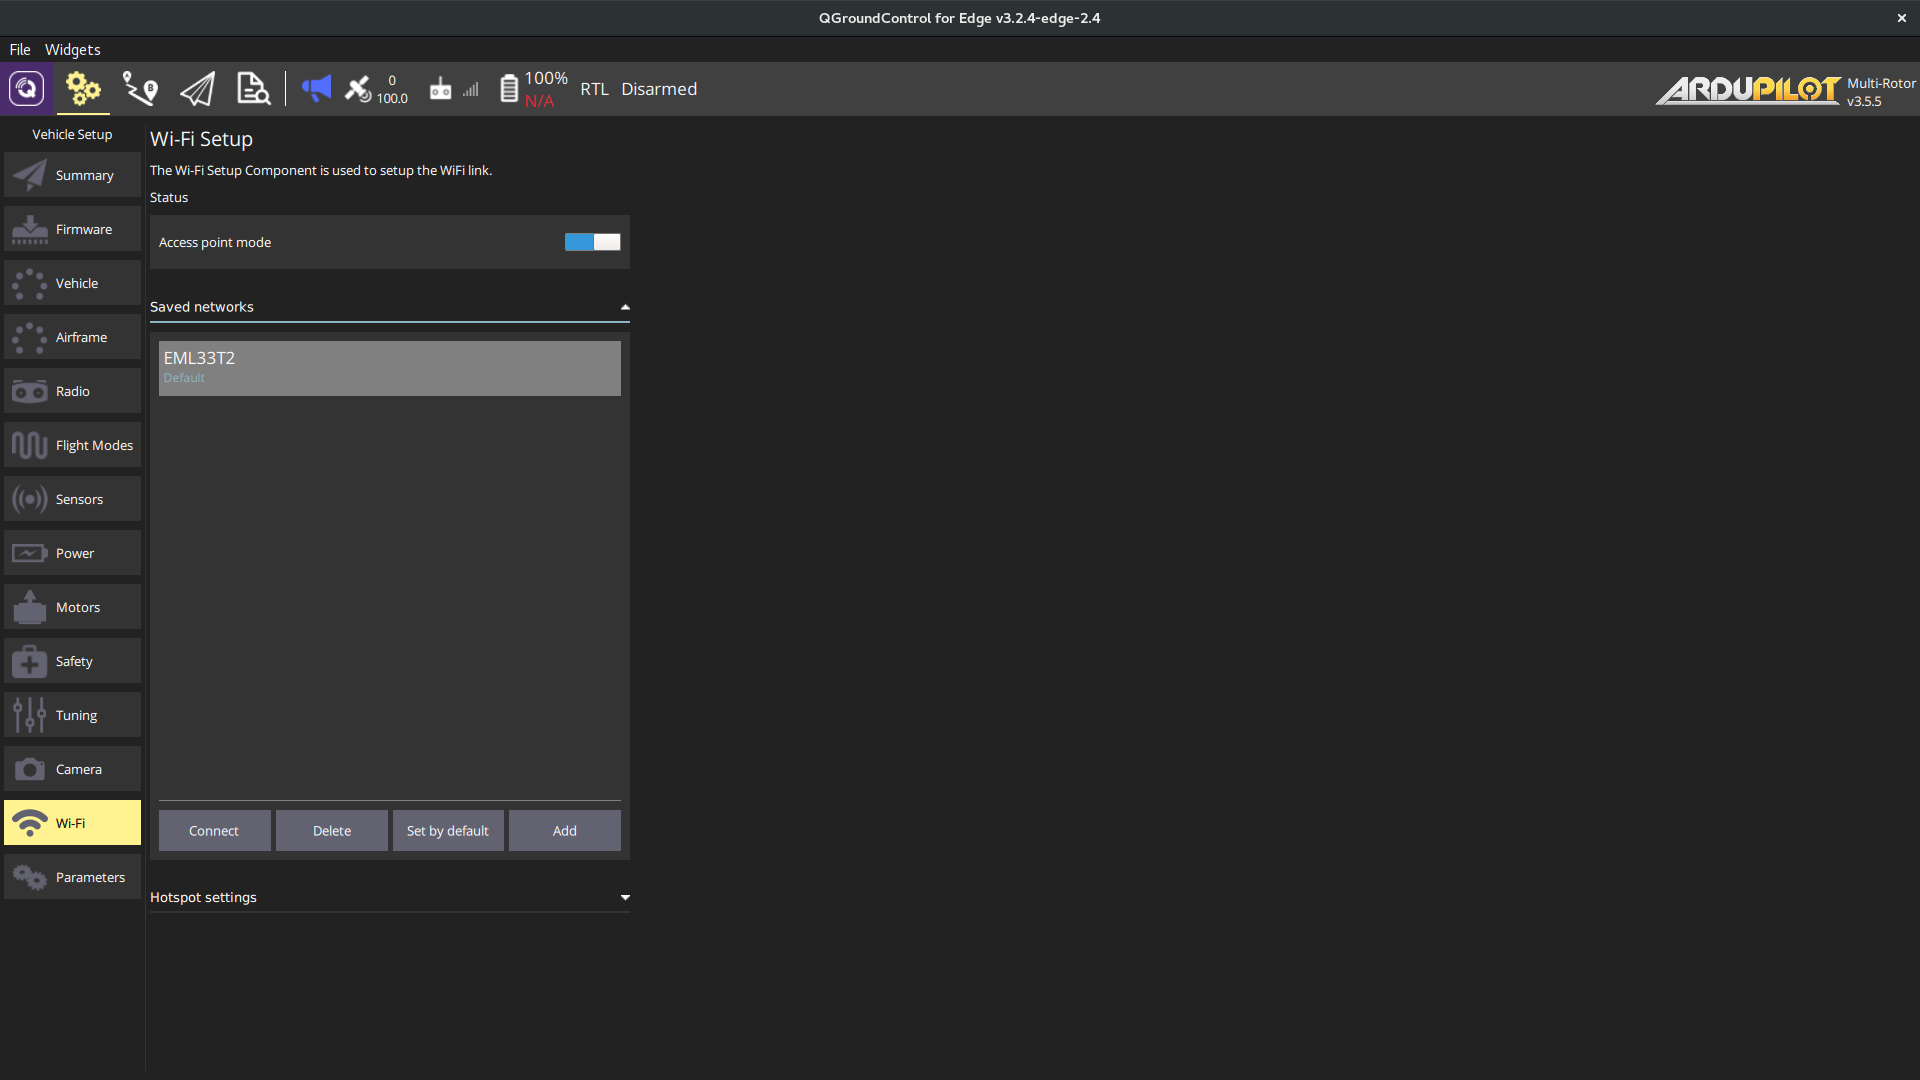Click the ArduPilot logo
Viewport: 1920px width, 1080px height.
click(x=1748, y=90)
